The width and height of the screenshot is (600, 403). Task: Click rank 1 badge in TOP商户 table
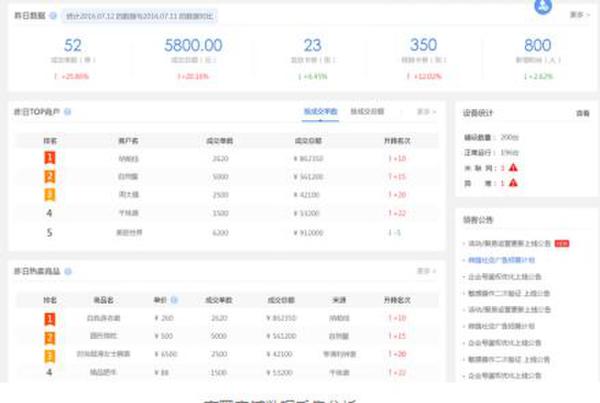click(x=50, y=158)
